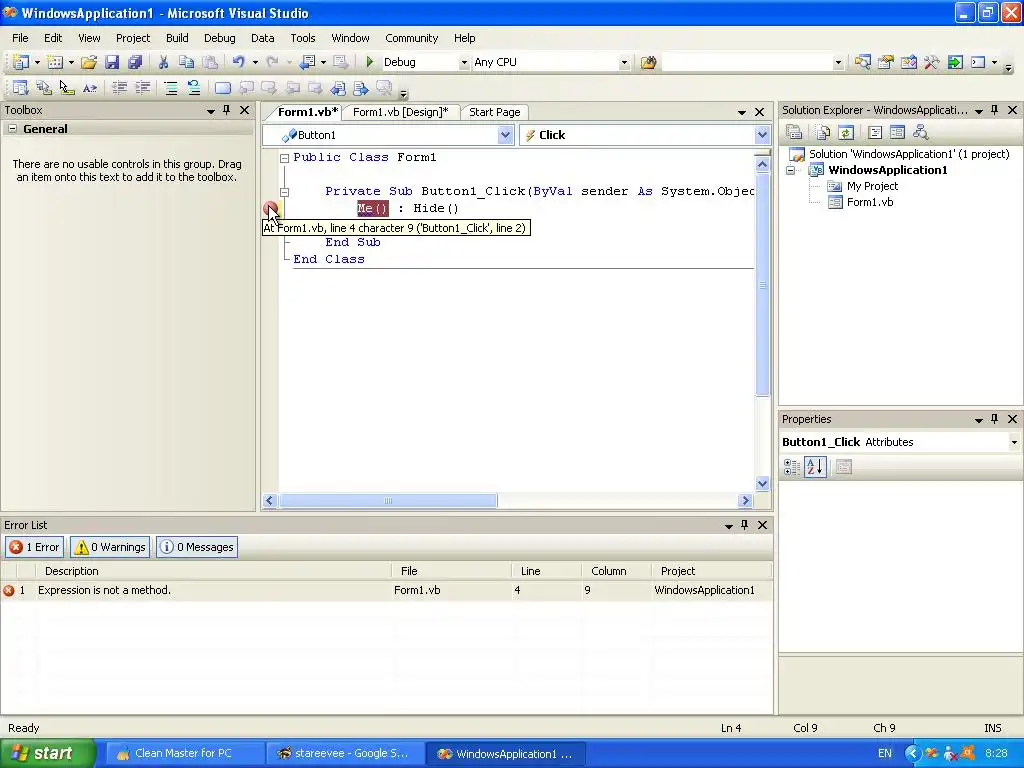Image resolution: width=1024 pixels, height=768 pixels.
Task: Collapse the General group in Toolbox
Action: tap(12, 129)
